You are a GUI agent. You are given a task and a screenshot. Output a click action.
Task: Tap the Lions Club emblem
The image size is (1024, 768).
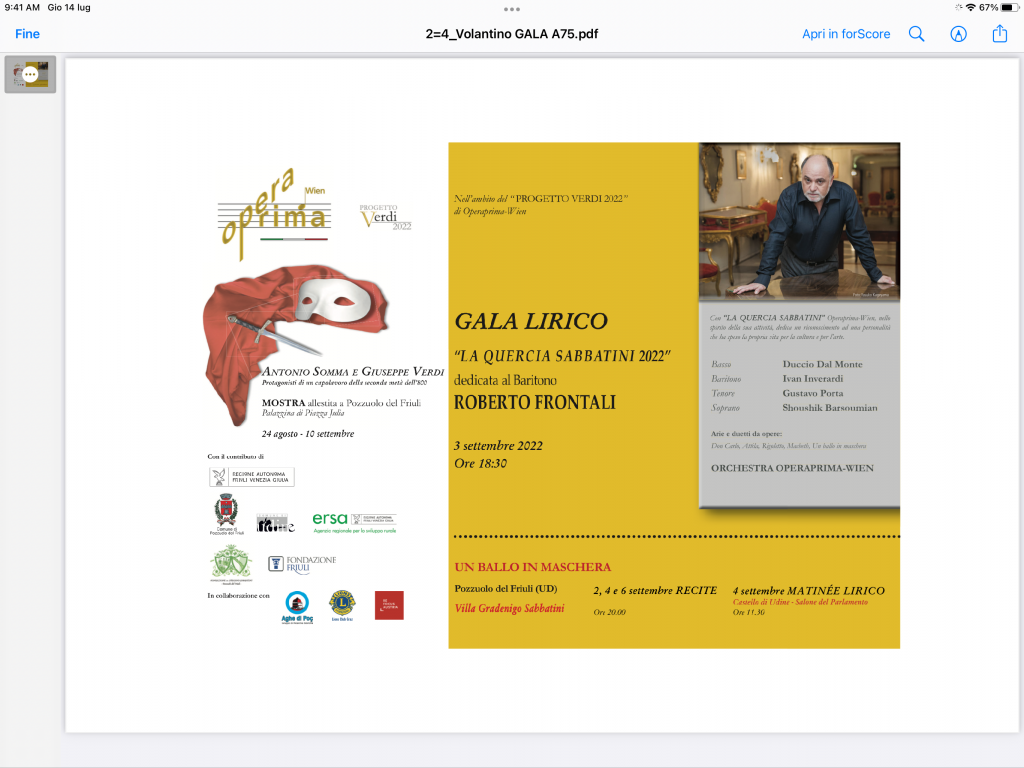click(x=342, y=605)
